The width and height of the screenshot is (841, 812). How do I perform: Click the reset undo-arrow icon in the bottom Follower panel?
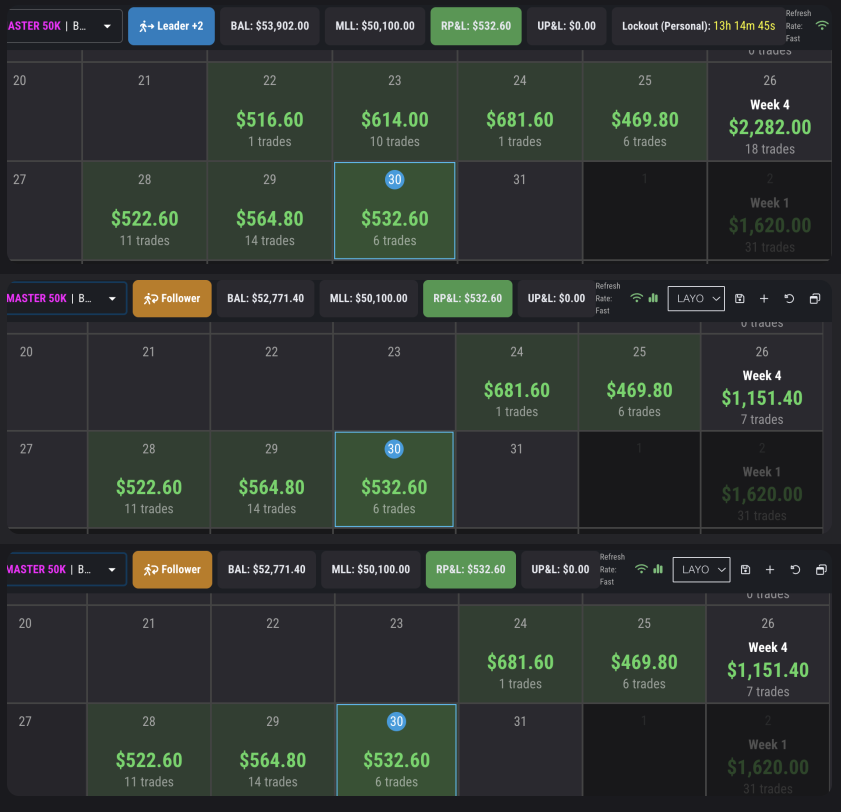coord(795,570)
